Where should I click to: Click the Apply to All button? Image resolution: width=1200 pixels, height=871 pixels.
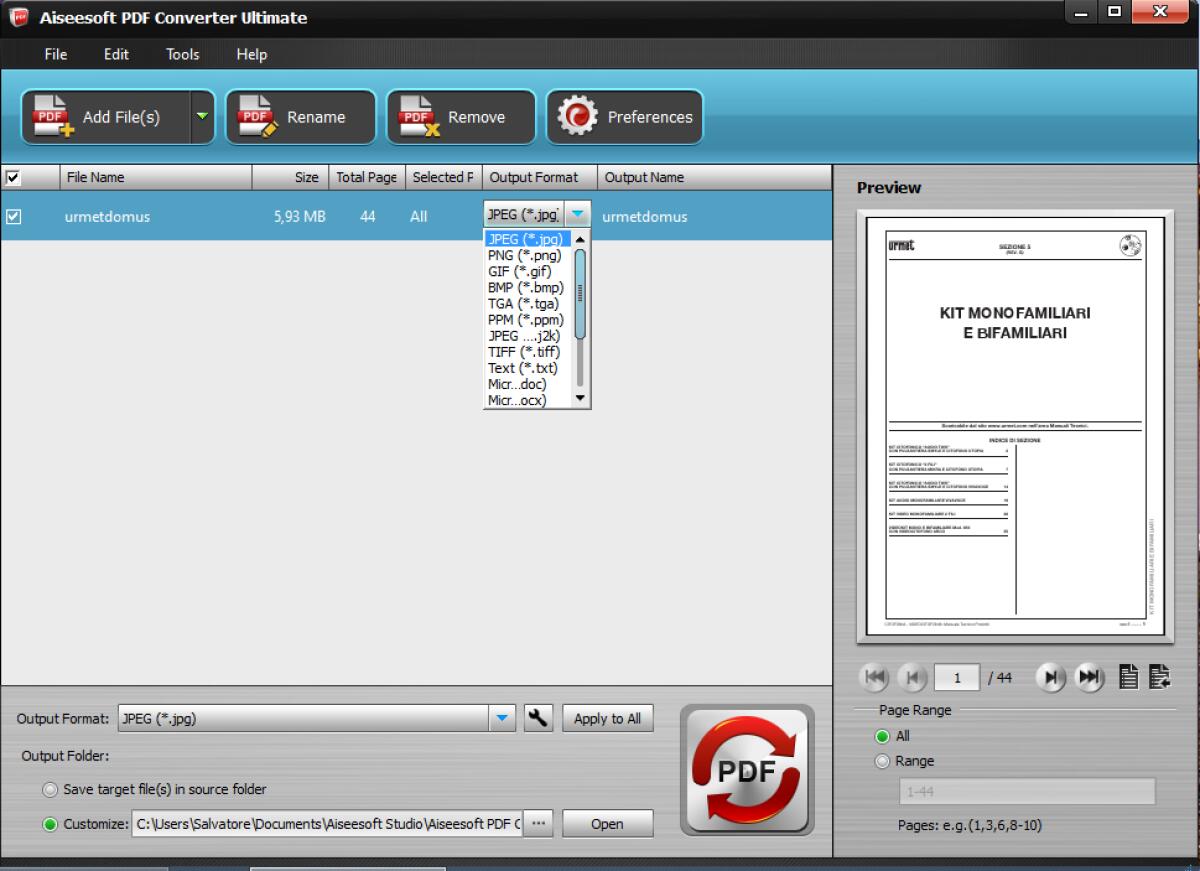coord(607,718)
